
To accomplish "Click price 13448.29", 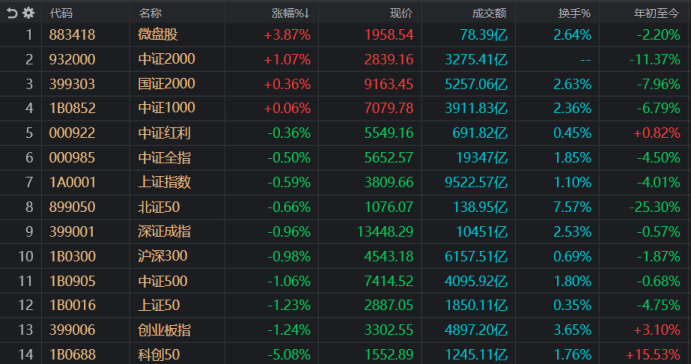I will pos(385,232).
